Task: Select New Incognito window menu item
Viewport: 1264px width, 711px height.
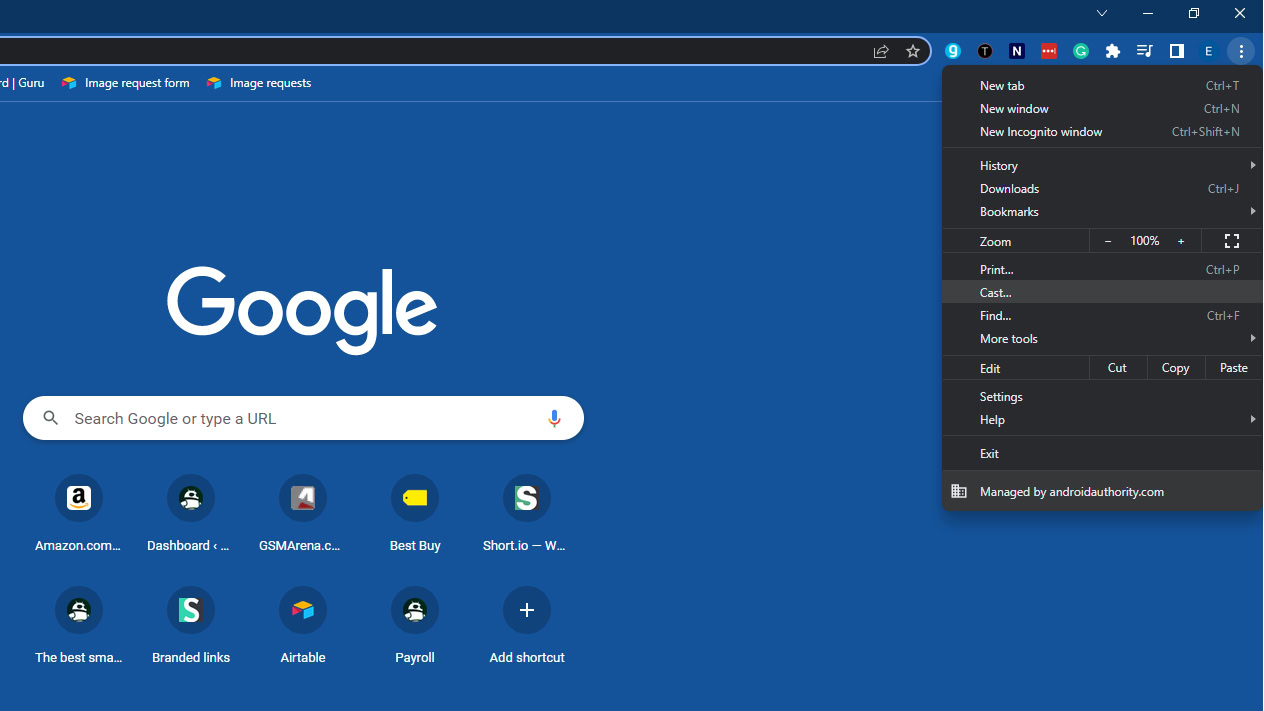Action: pos(1041,132)
